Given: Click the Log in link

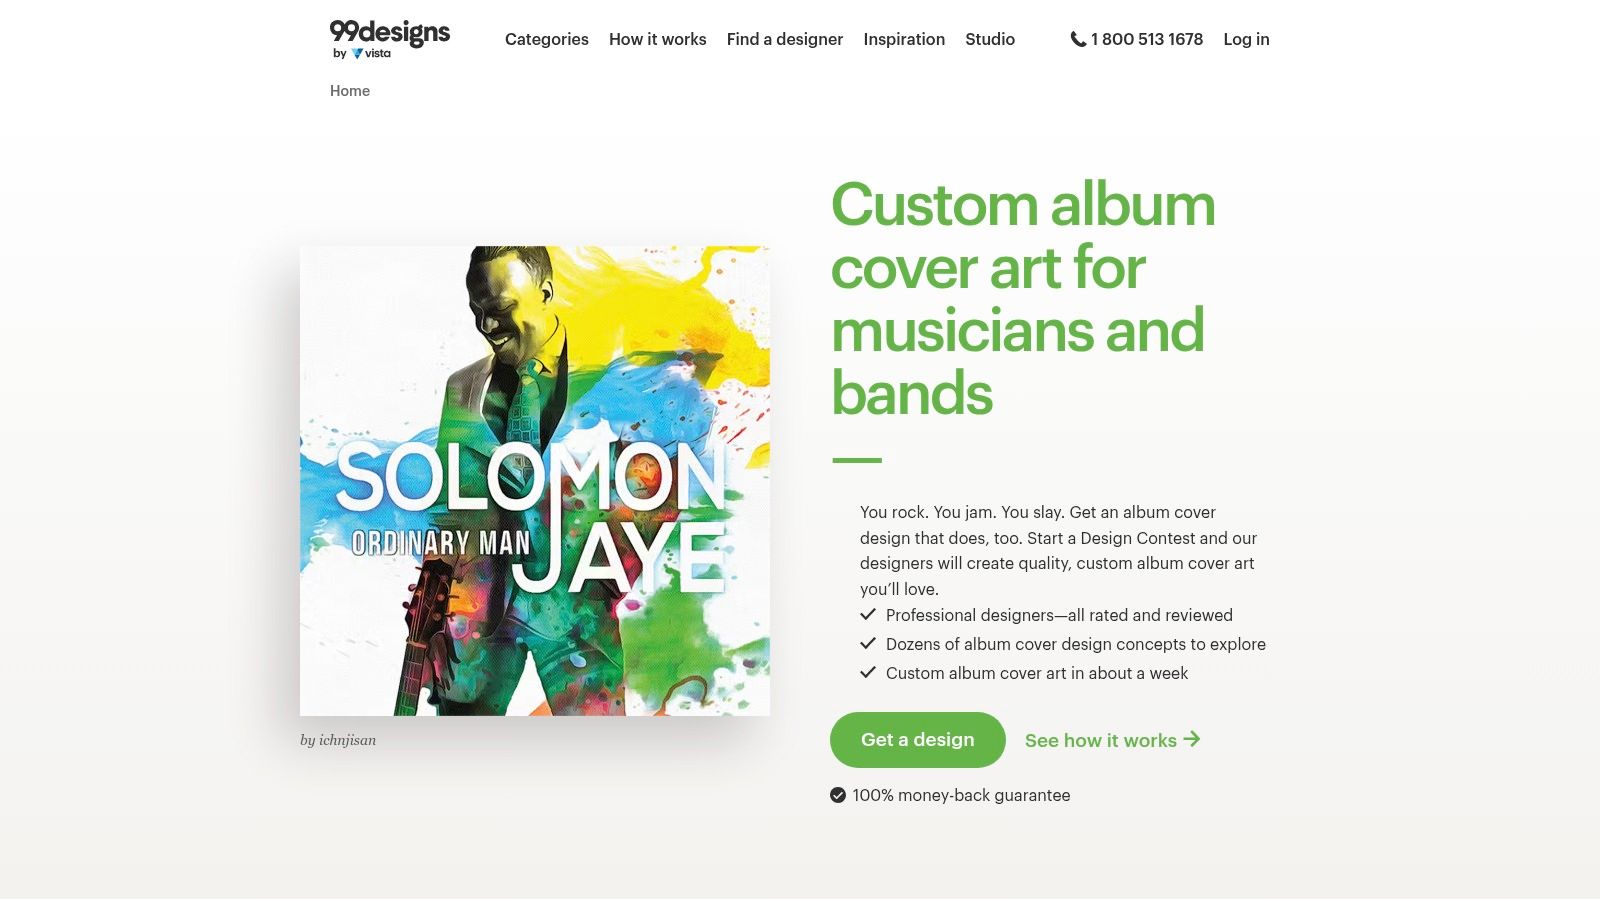Looking at the screenshot, I should tap(1246, 39).
